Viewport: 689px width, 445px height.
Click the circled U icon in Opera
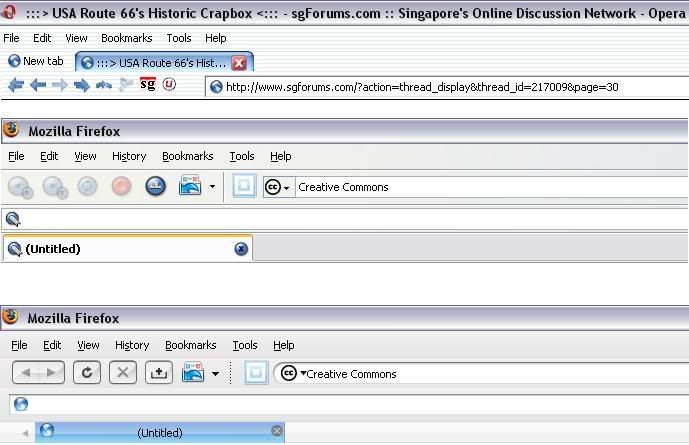(x=169, y=84)
